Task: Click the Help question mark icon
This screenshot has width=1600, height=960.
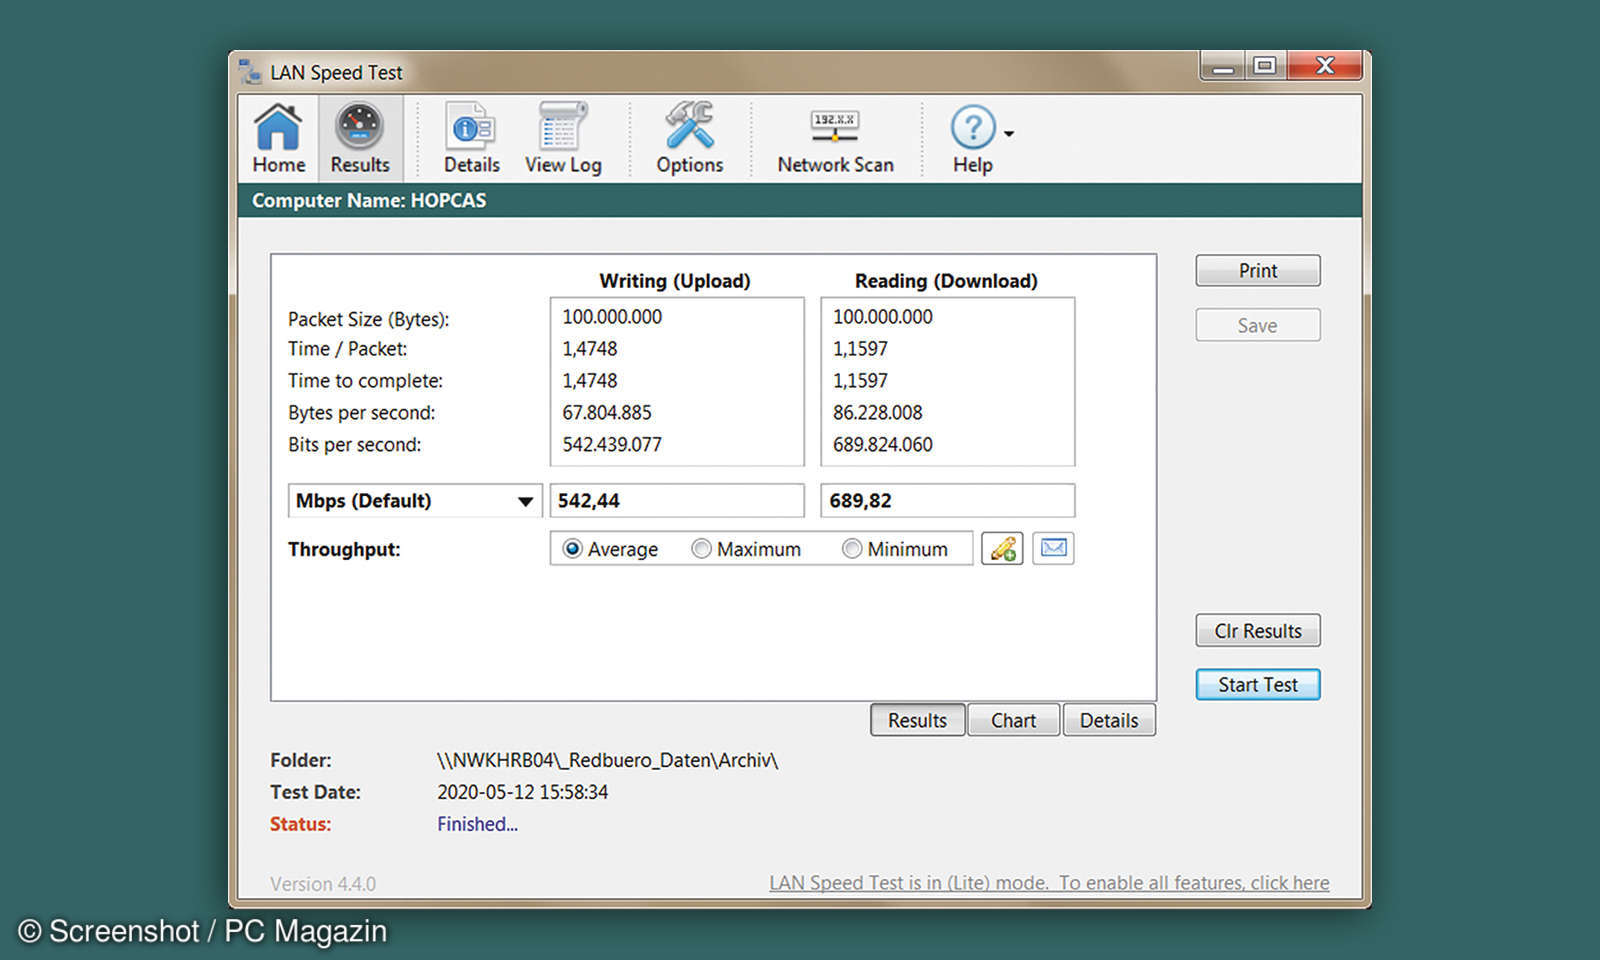Action: [972, 130]
